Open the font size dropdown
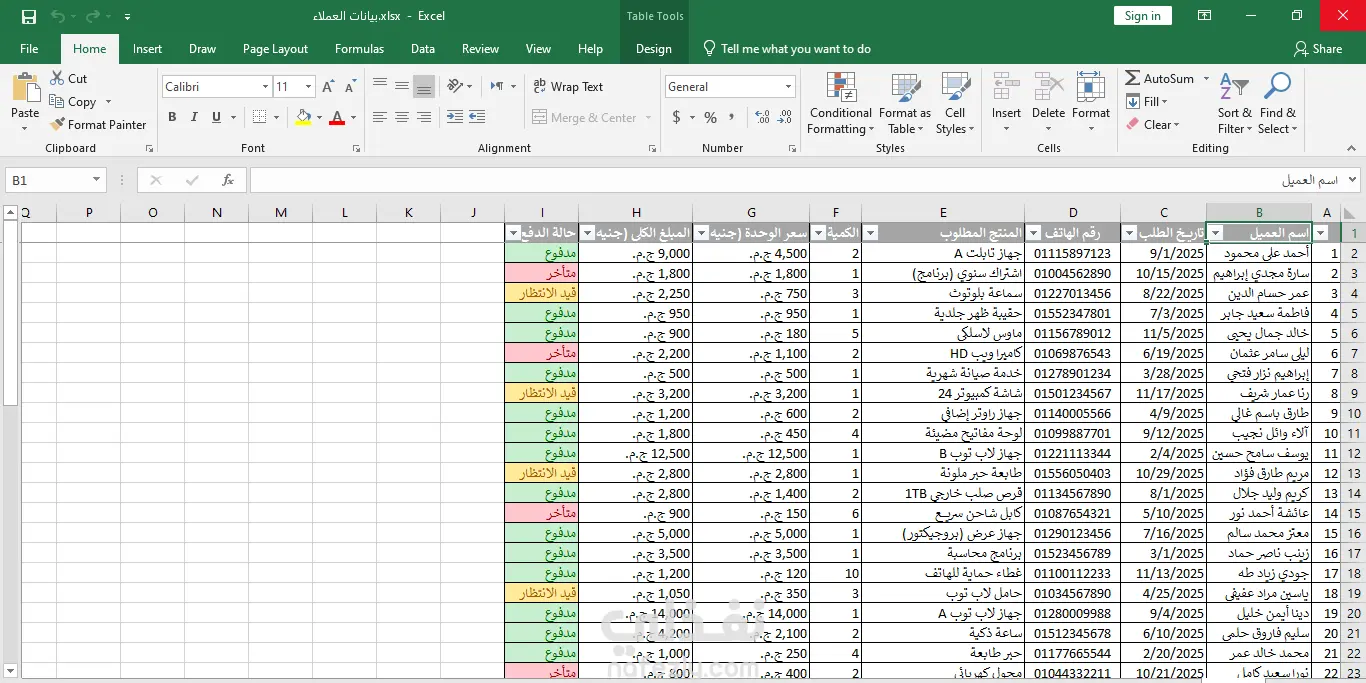 309,87
